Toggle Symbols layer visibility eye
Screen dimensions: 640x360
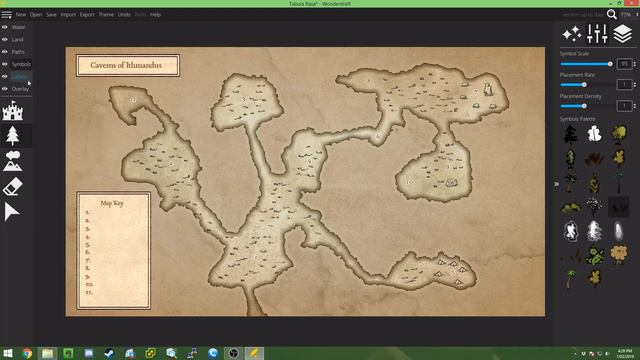pos(4,64)
